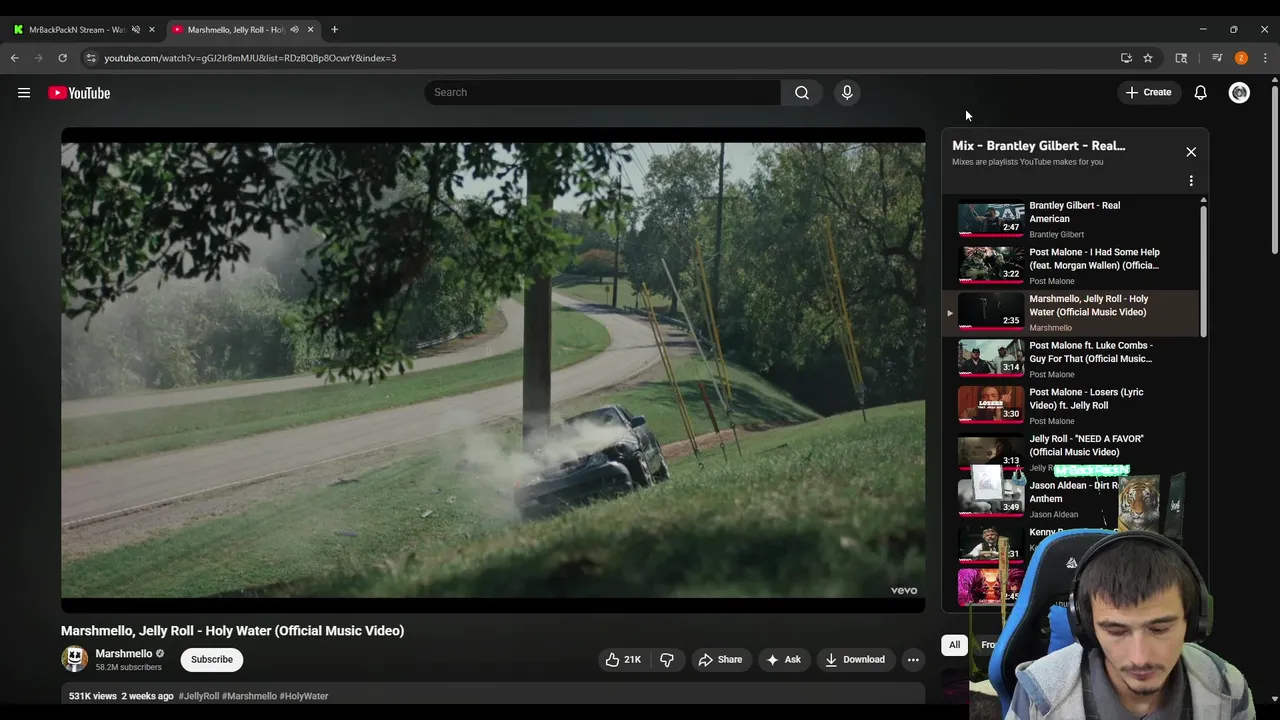The height and width of the screenshot is (720, 1280).
Task: Click the #HolyWater hashtag
Action: coord(304,696)
